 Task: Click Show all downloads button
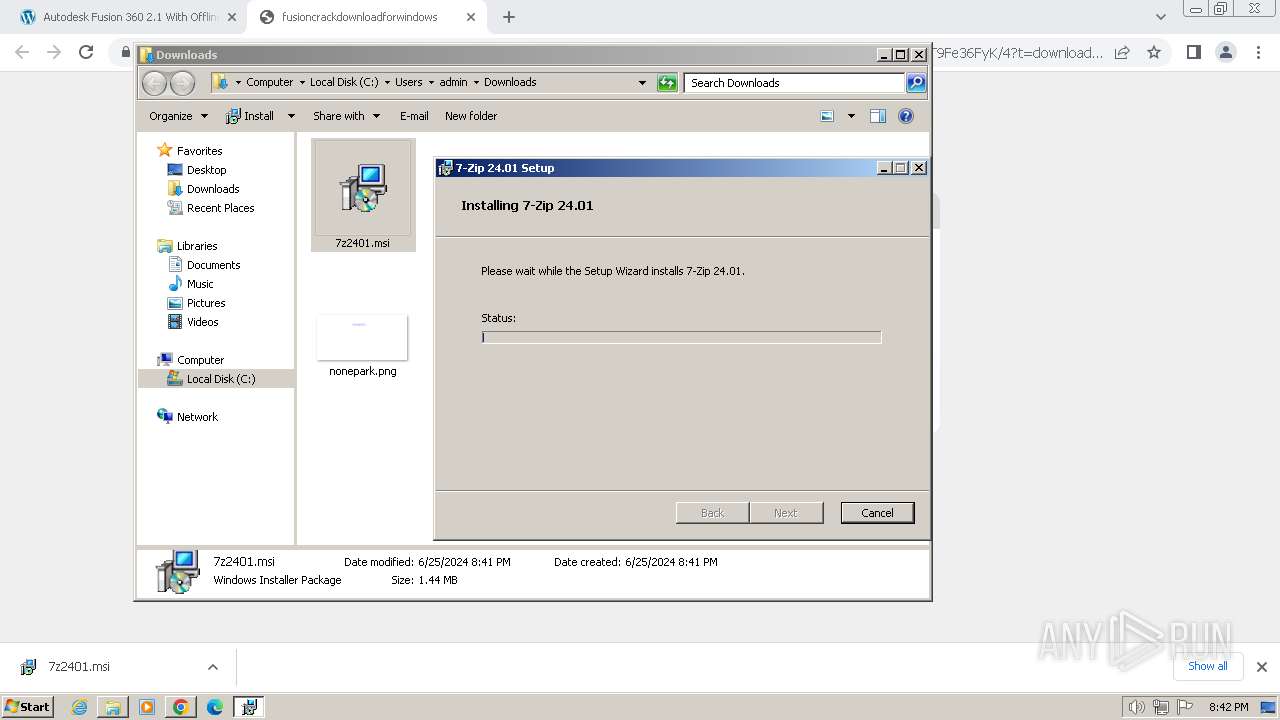[1207, 666]
